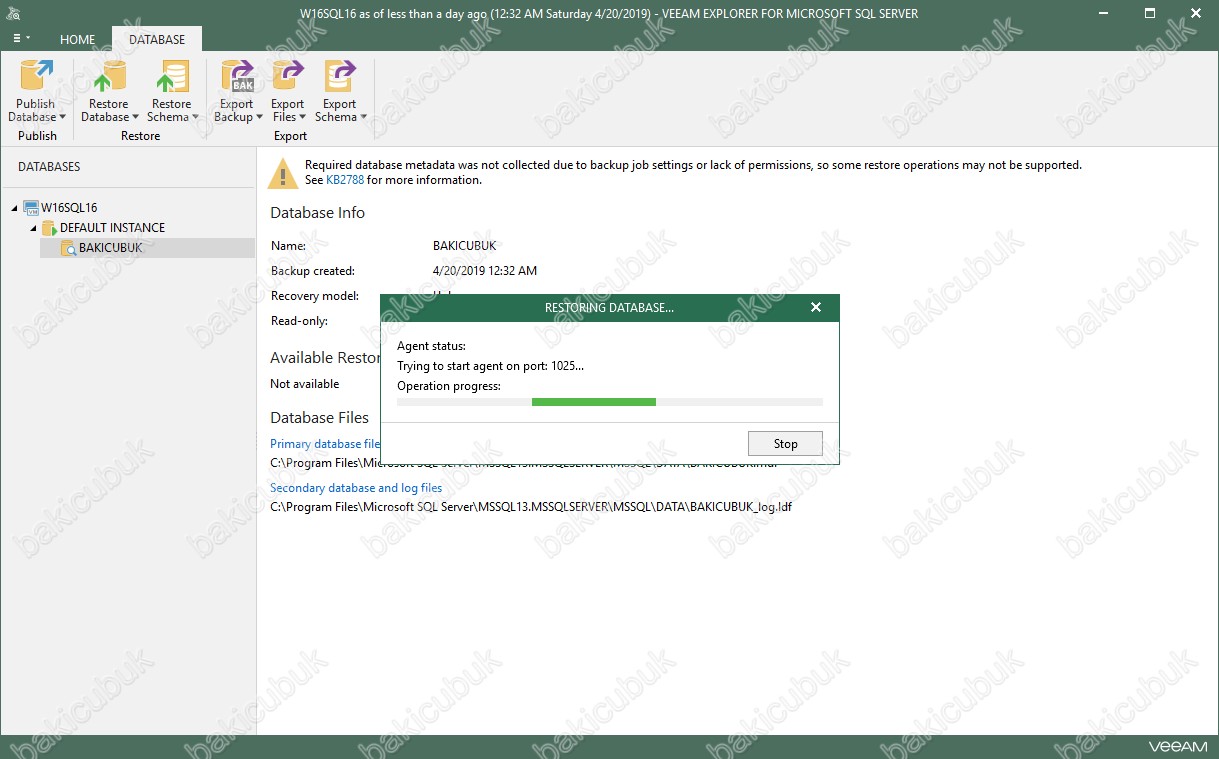This screenshot has width=1219, height=759.
Task: Select DEFAULT INSTANCE tree item
Action: click(112, 228)
